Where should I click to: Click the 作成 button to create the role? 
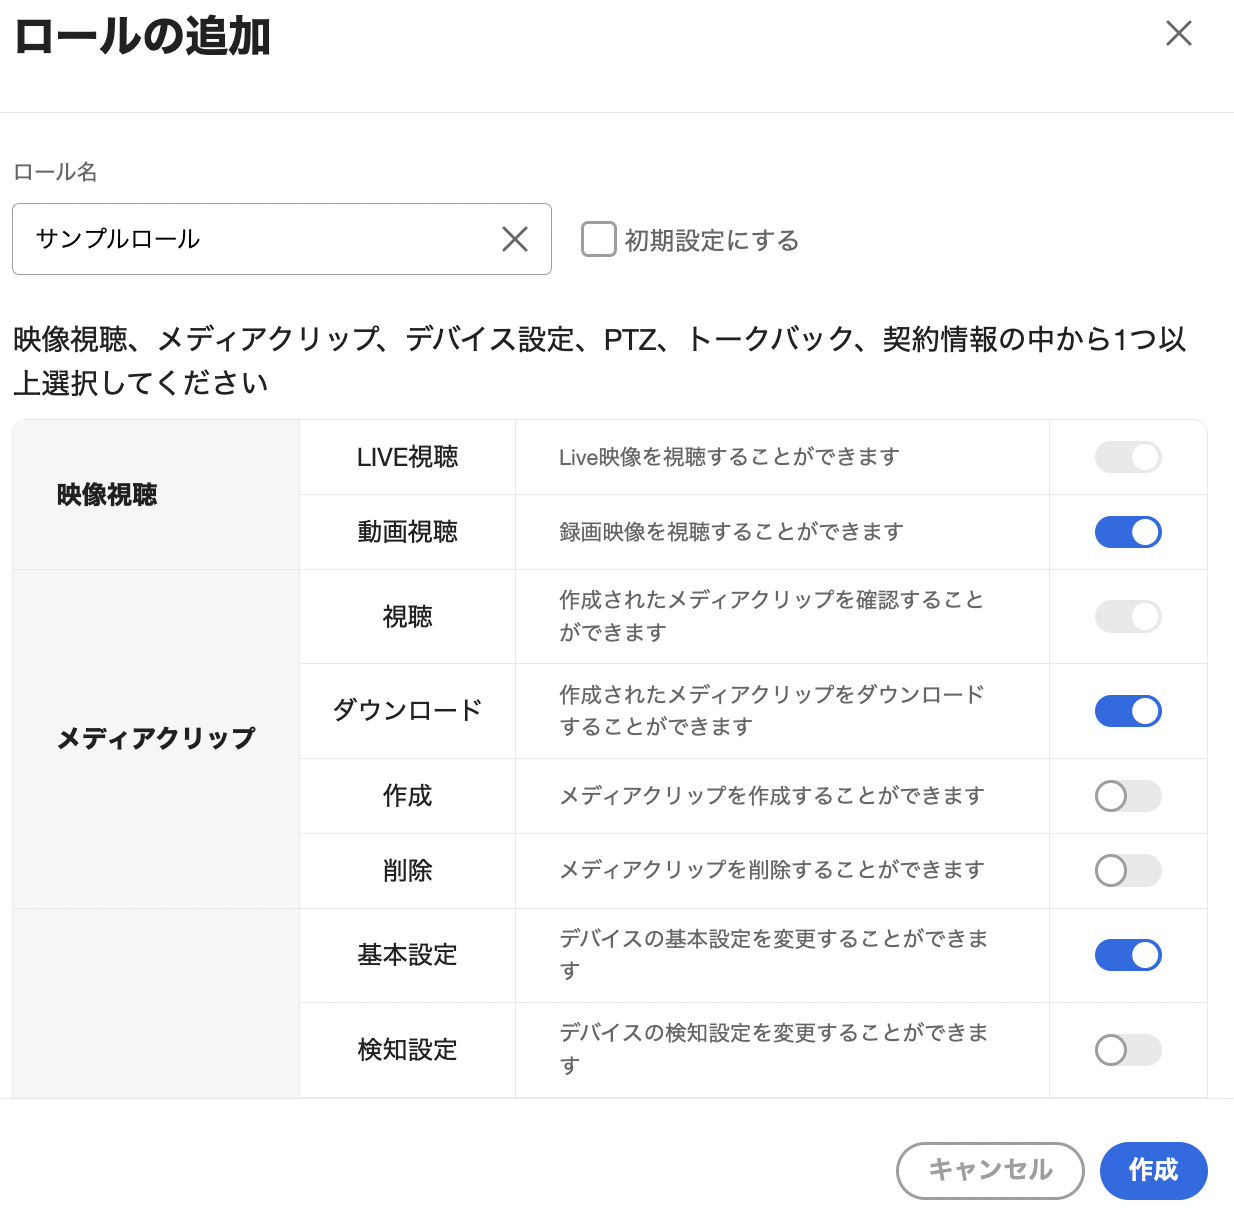pos(1153,1171)
